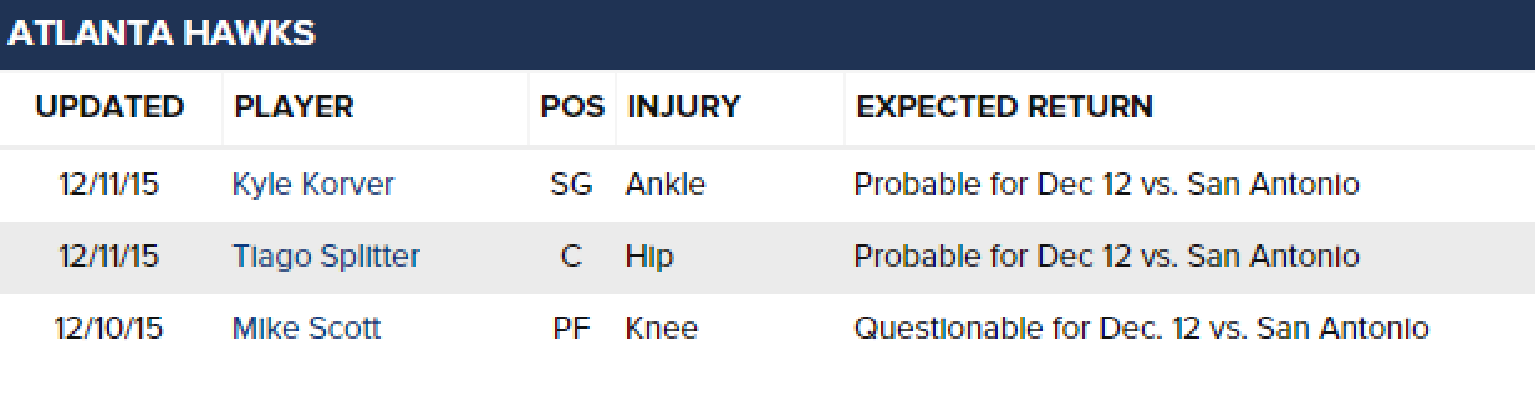Select Tiago Splitter's Hip injury cell

point(650,257)
